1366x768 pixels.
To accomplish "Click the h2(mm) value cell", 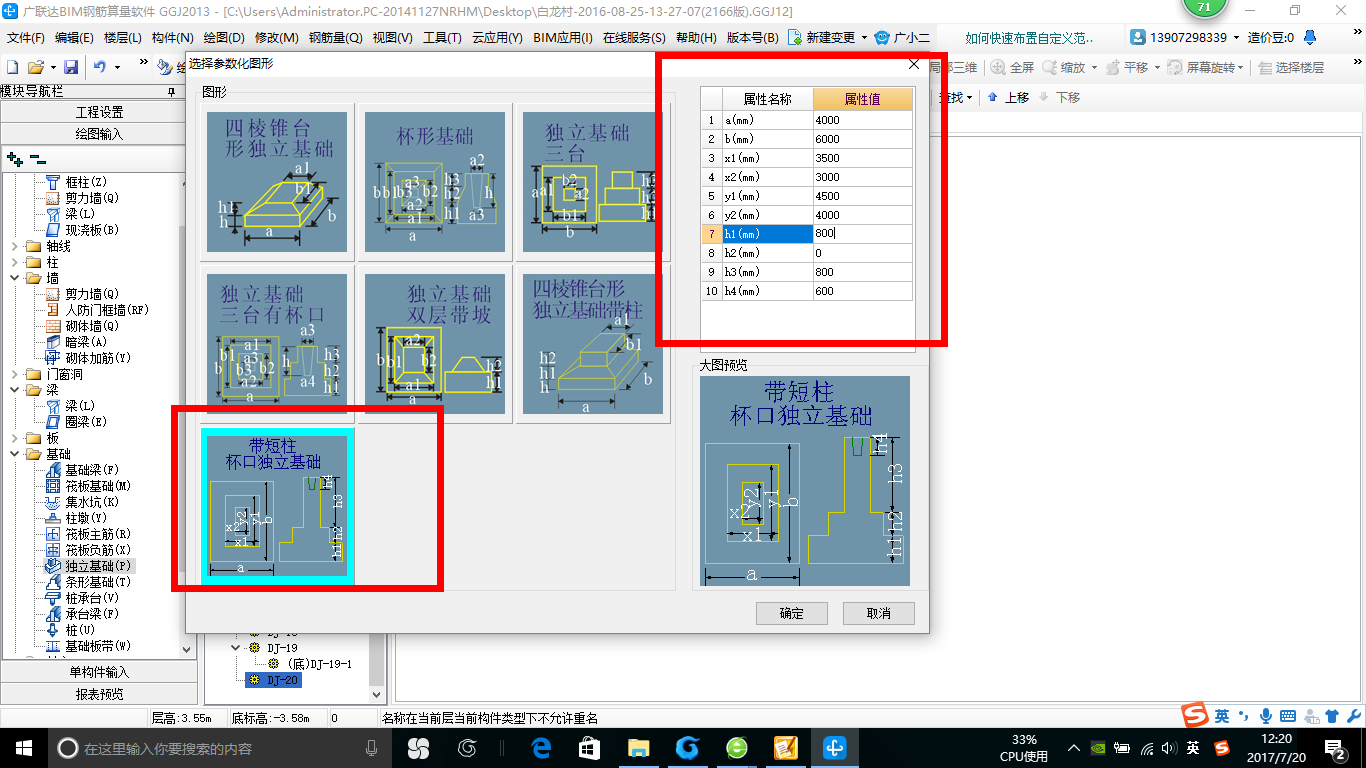I will pos(863,253).
